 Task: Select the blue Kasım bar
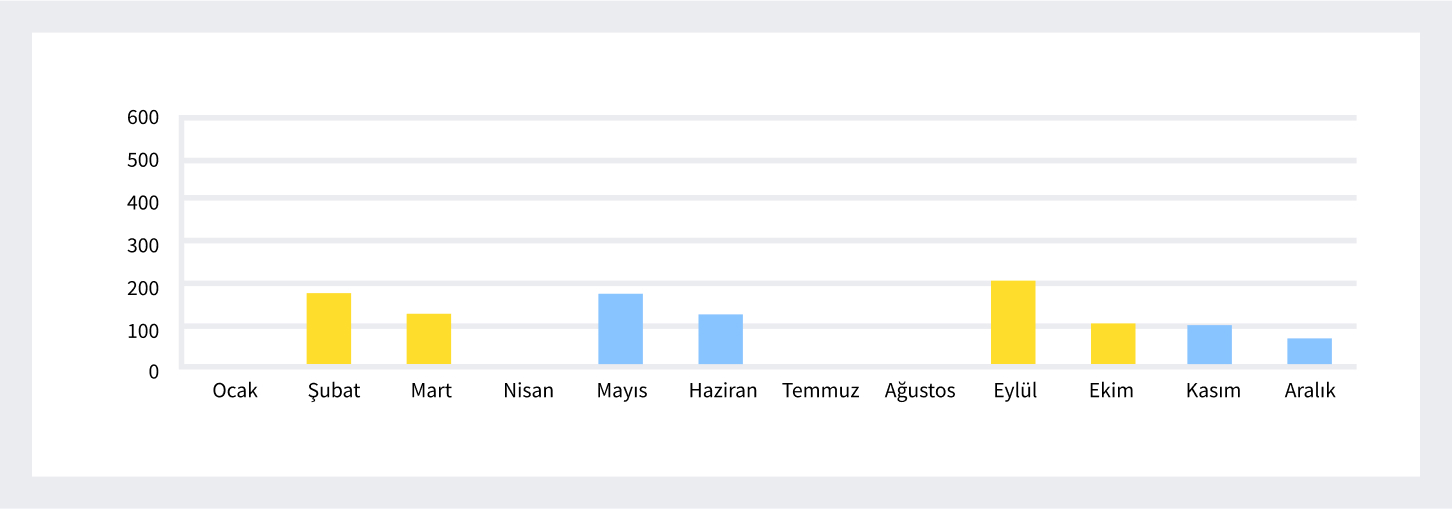(1209, 345)
